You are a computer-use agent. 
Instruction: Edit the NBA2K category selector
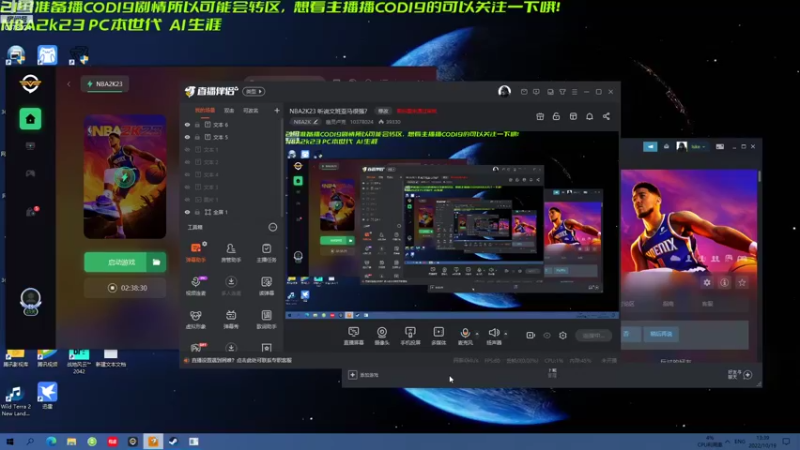click(x=305, y=122)
